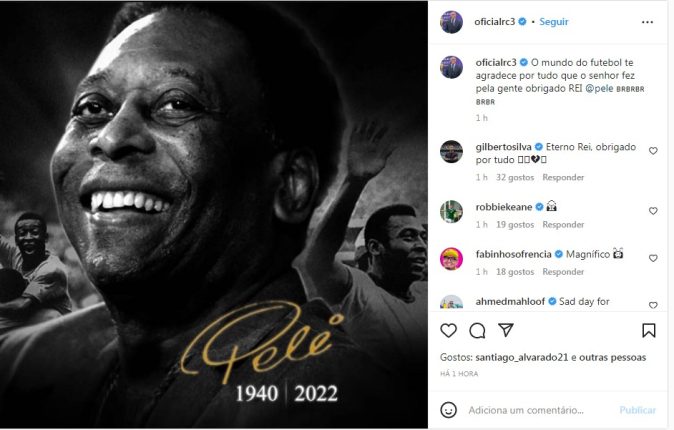
Task: Open comments via speech bubble icon
Action: coord(477,330)
